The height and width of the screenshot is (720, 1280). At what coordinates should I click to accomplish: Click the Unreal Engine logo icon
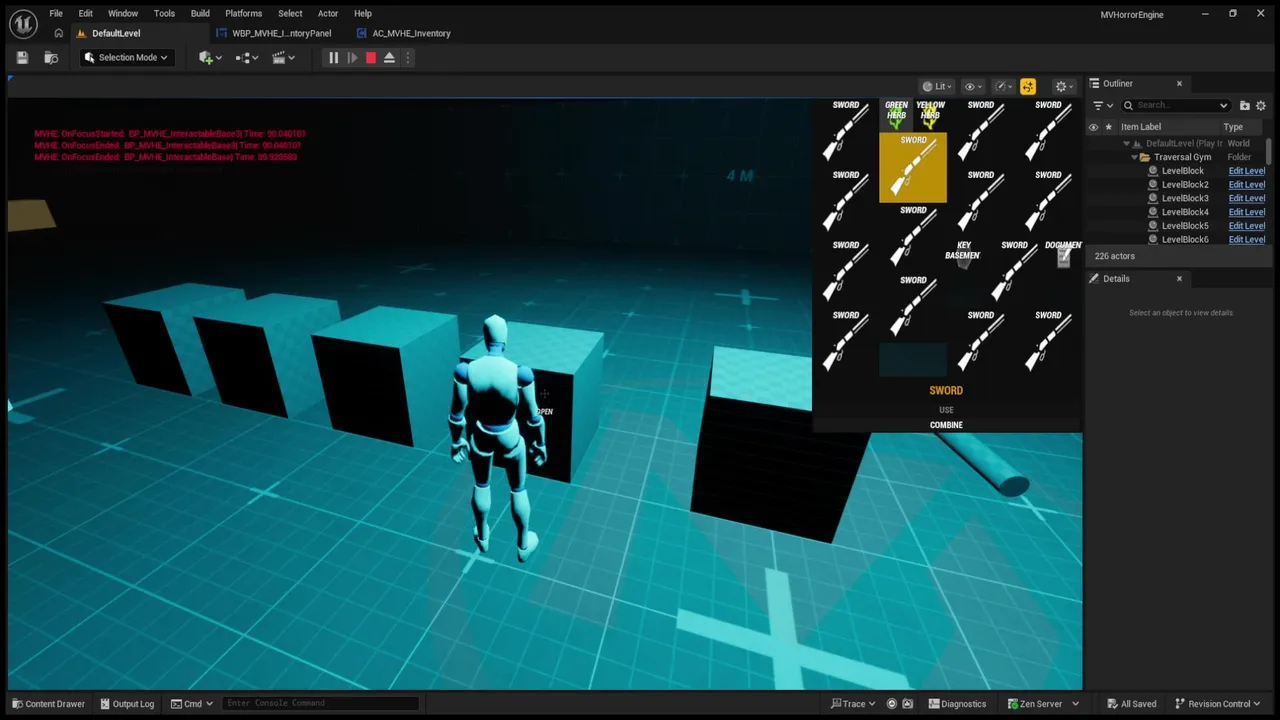23,24
